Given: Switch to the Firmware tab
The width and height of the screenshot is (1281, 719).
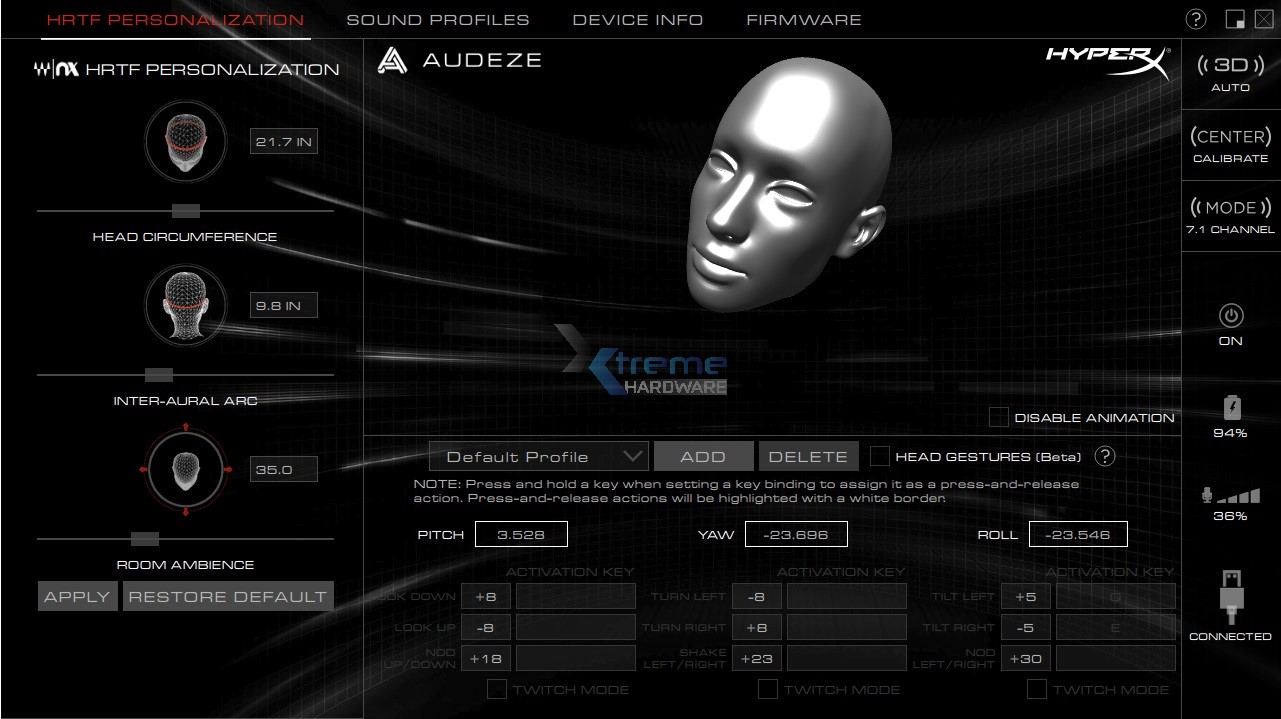Looking at the screenshot, I should [x=803, y=19].
